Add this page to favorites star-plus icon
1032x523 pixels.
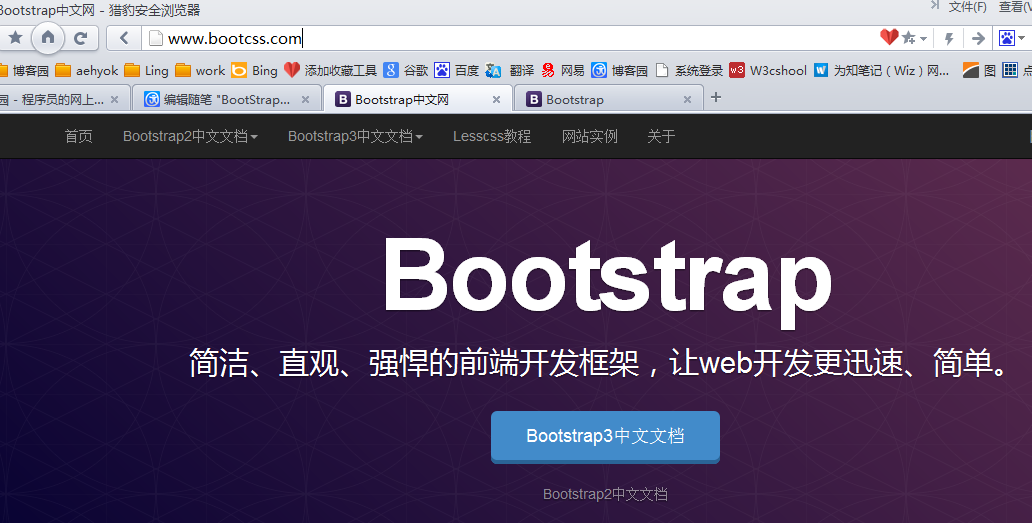coord(909,38)
